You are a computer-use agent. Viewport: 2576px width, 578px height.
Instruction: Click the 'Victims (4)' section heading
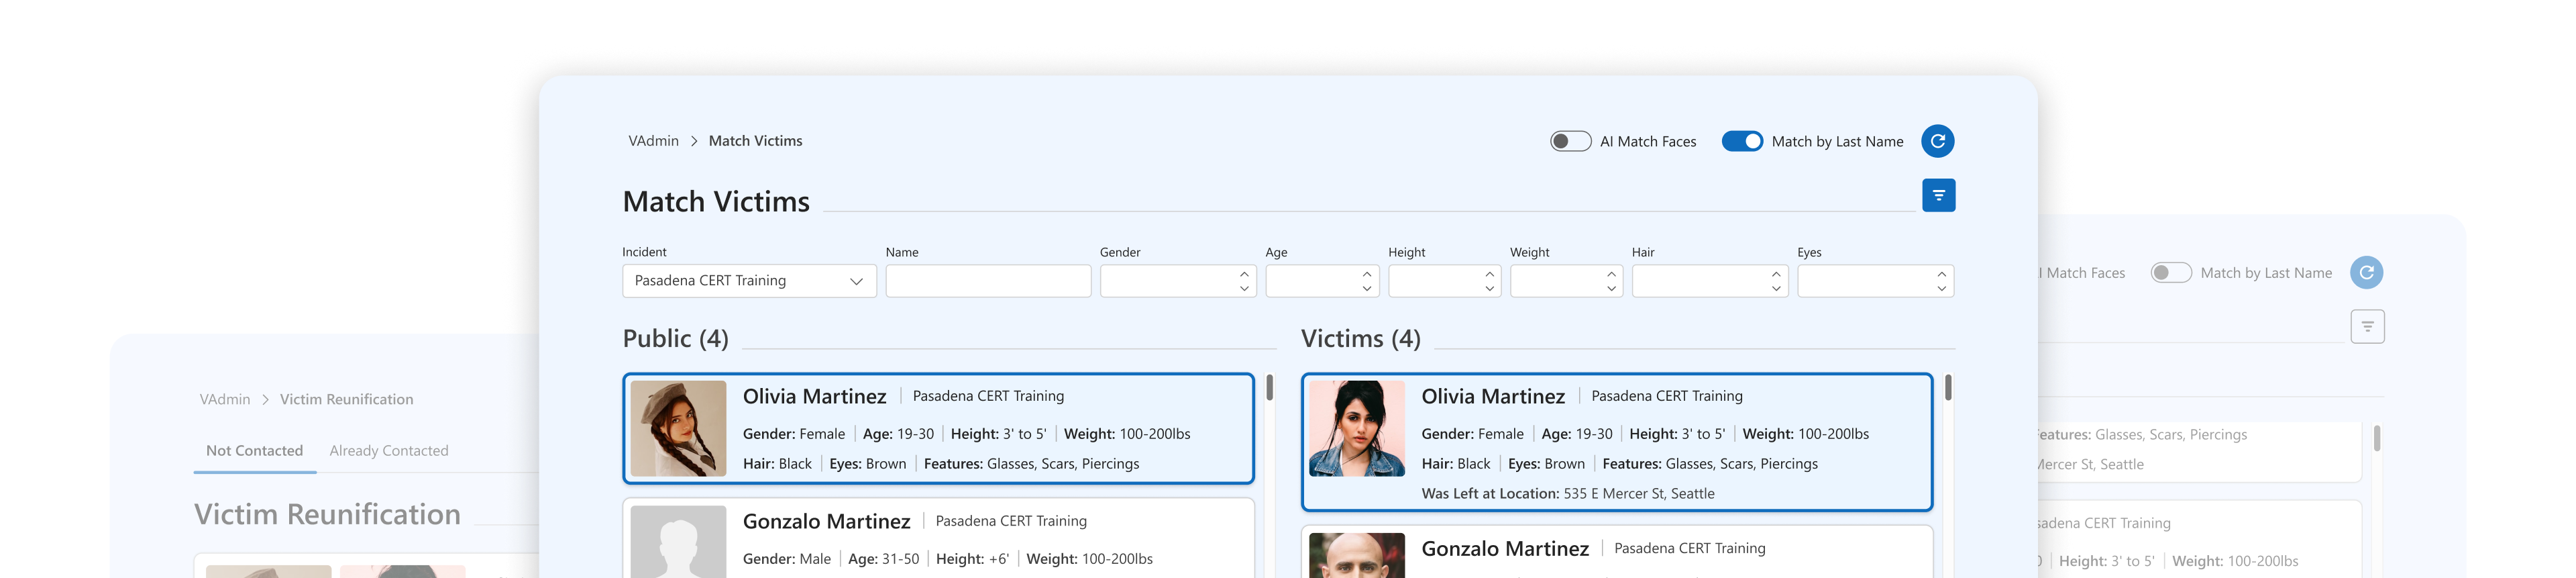point(1360,339)
